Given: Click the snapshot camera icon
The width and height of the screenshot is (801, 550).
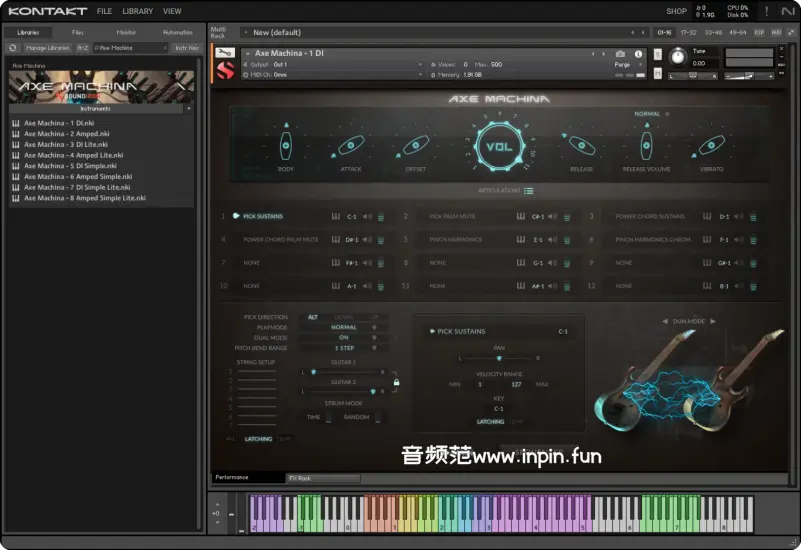Looking at the screenshot, I should click(620, 54).
